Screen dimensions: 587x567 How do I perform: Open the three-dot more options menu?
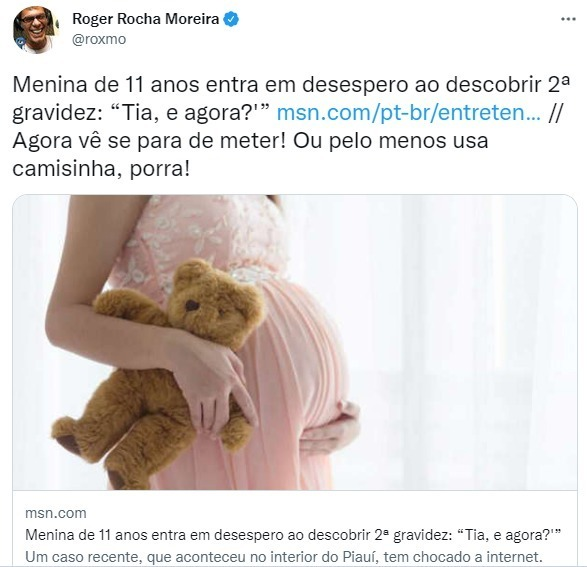[568, 19]
